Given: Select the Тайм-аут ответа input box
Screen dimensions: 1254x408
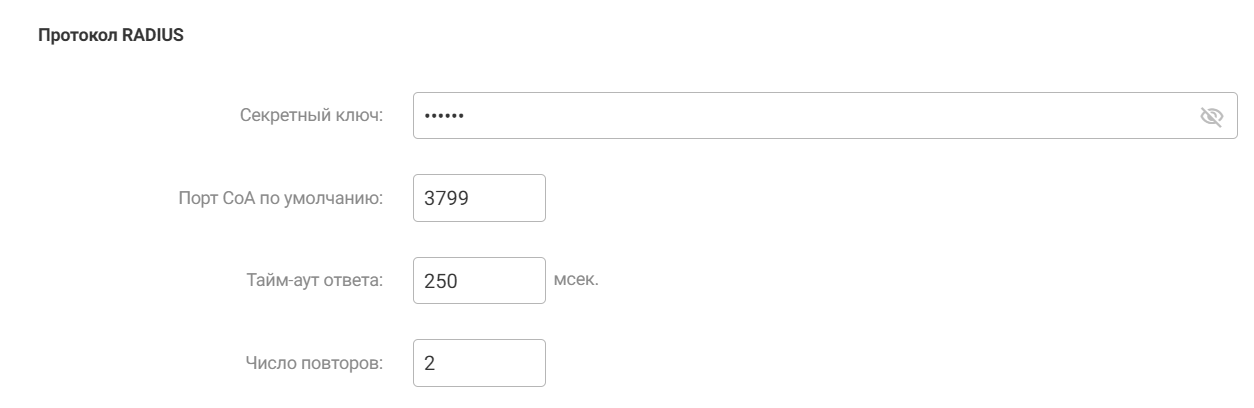Looking at the screenshot, I should pos(479,281).
